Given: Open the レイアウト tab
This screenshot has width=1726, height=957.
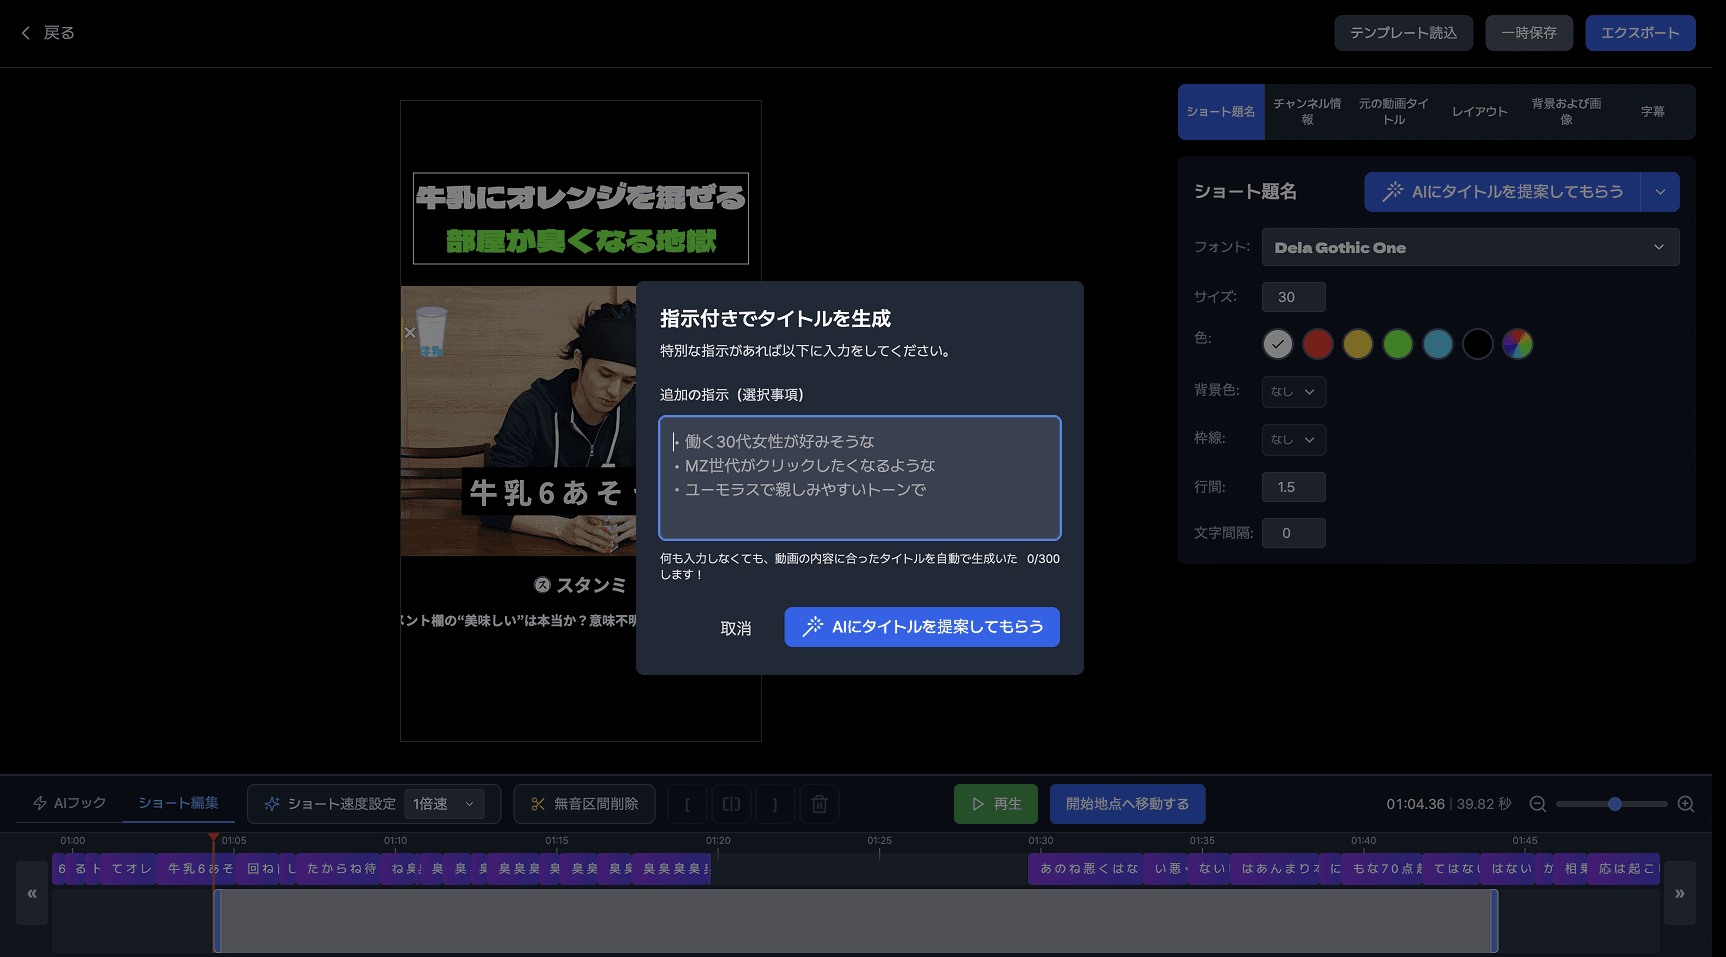Looking at the screenshot, I should [x=1479, y=112].
